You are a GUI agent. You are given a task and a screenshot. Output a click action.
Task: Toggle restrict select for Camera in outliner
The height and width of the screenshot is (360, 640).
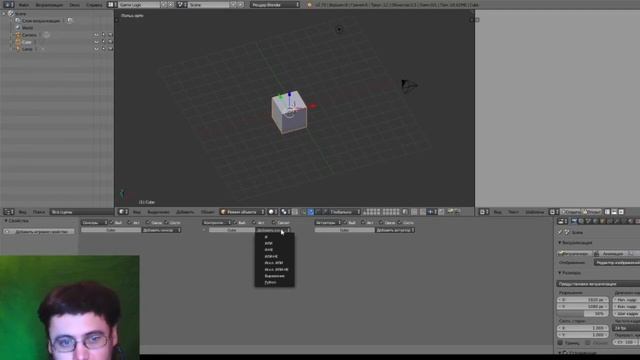[x=103, y=35]
